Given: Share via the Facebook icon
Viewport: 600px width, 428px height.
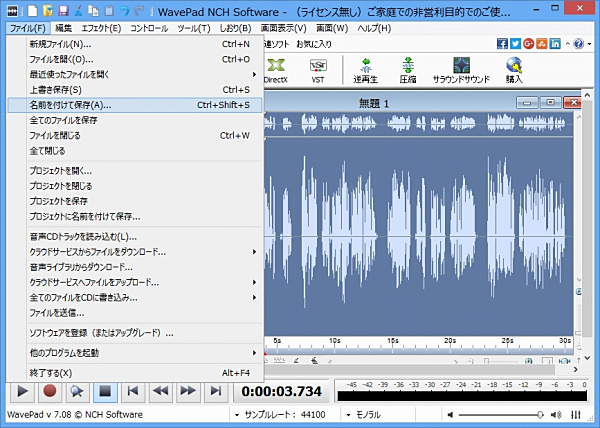Looking at the screenshot, I should click(502, 44).
